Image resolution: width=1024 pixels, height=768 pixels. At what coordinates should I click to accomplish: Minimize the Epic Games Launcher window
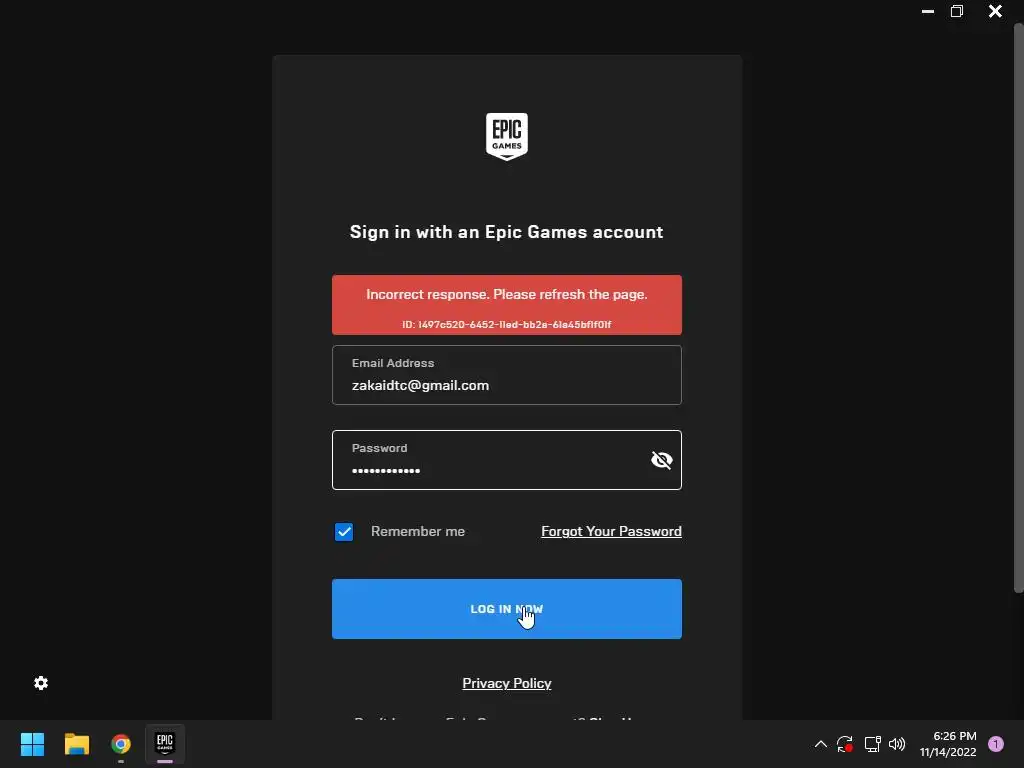[927, 11]
